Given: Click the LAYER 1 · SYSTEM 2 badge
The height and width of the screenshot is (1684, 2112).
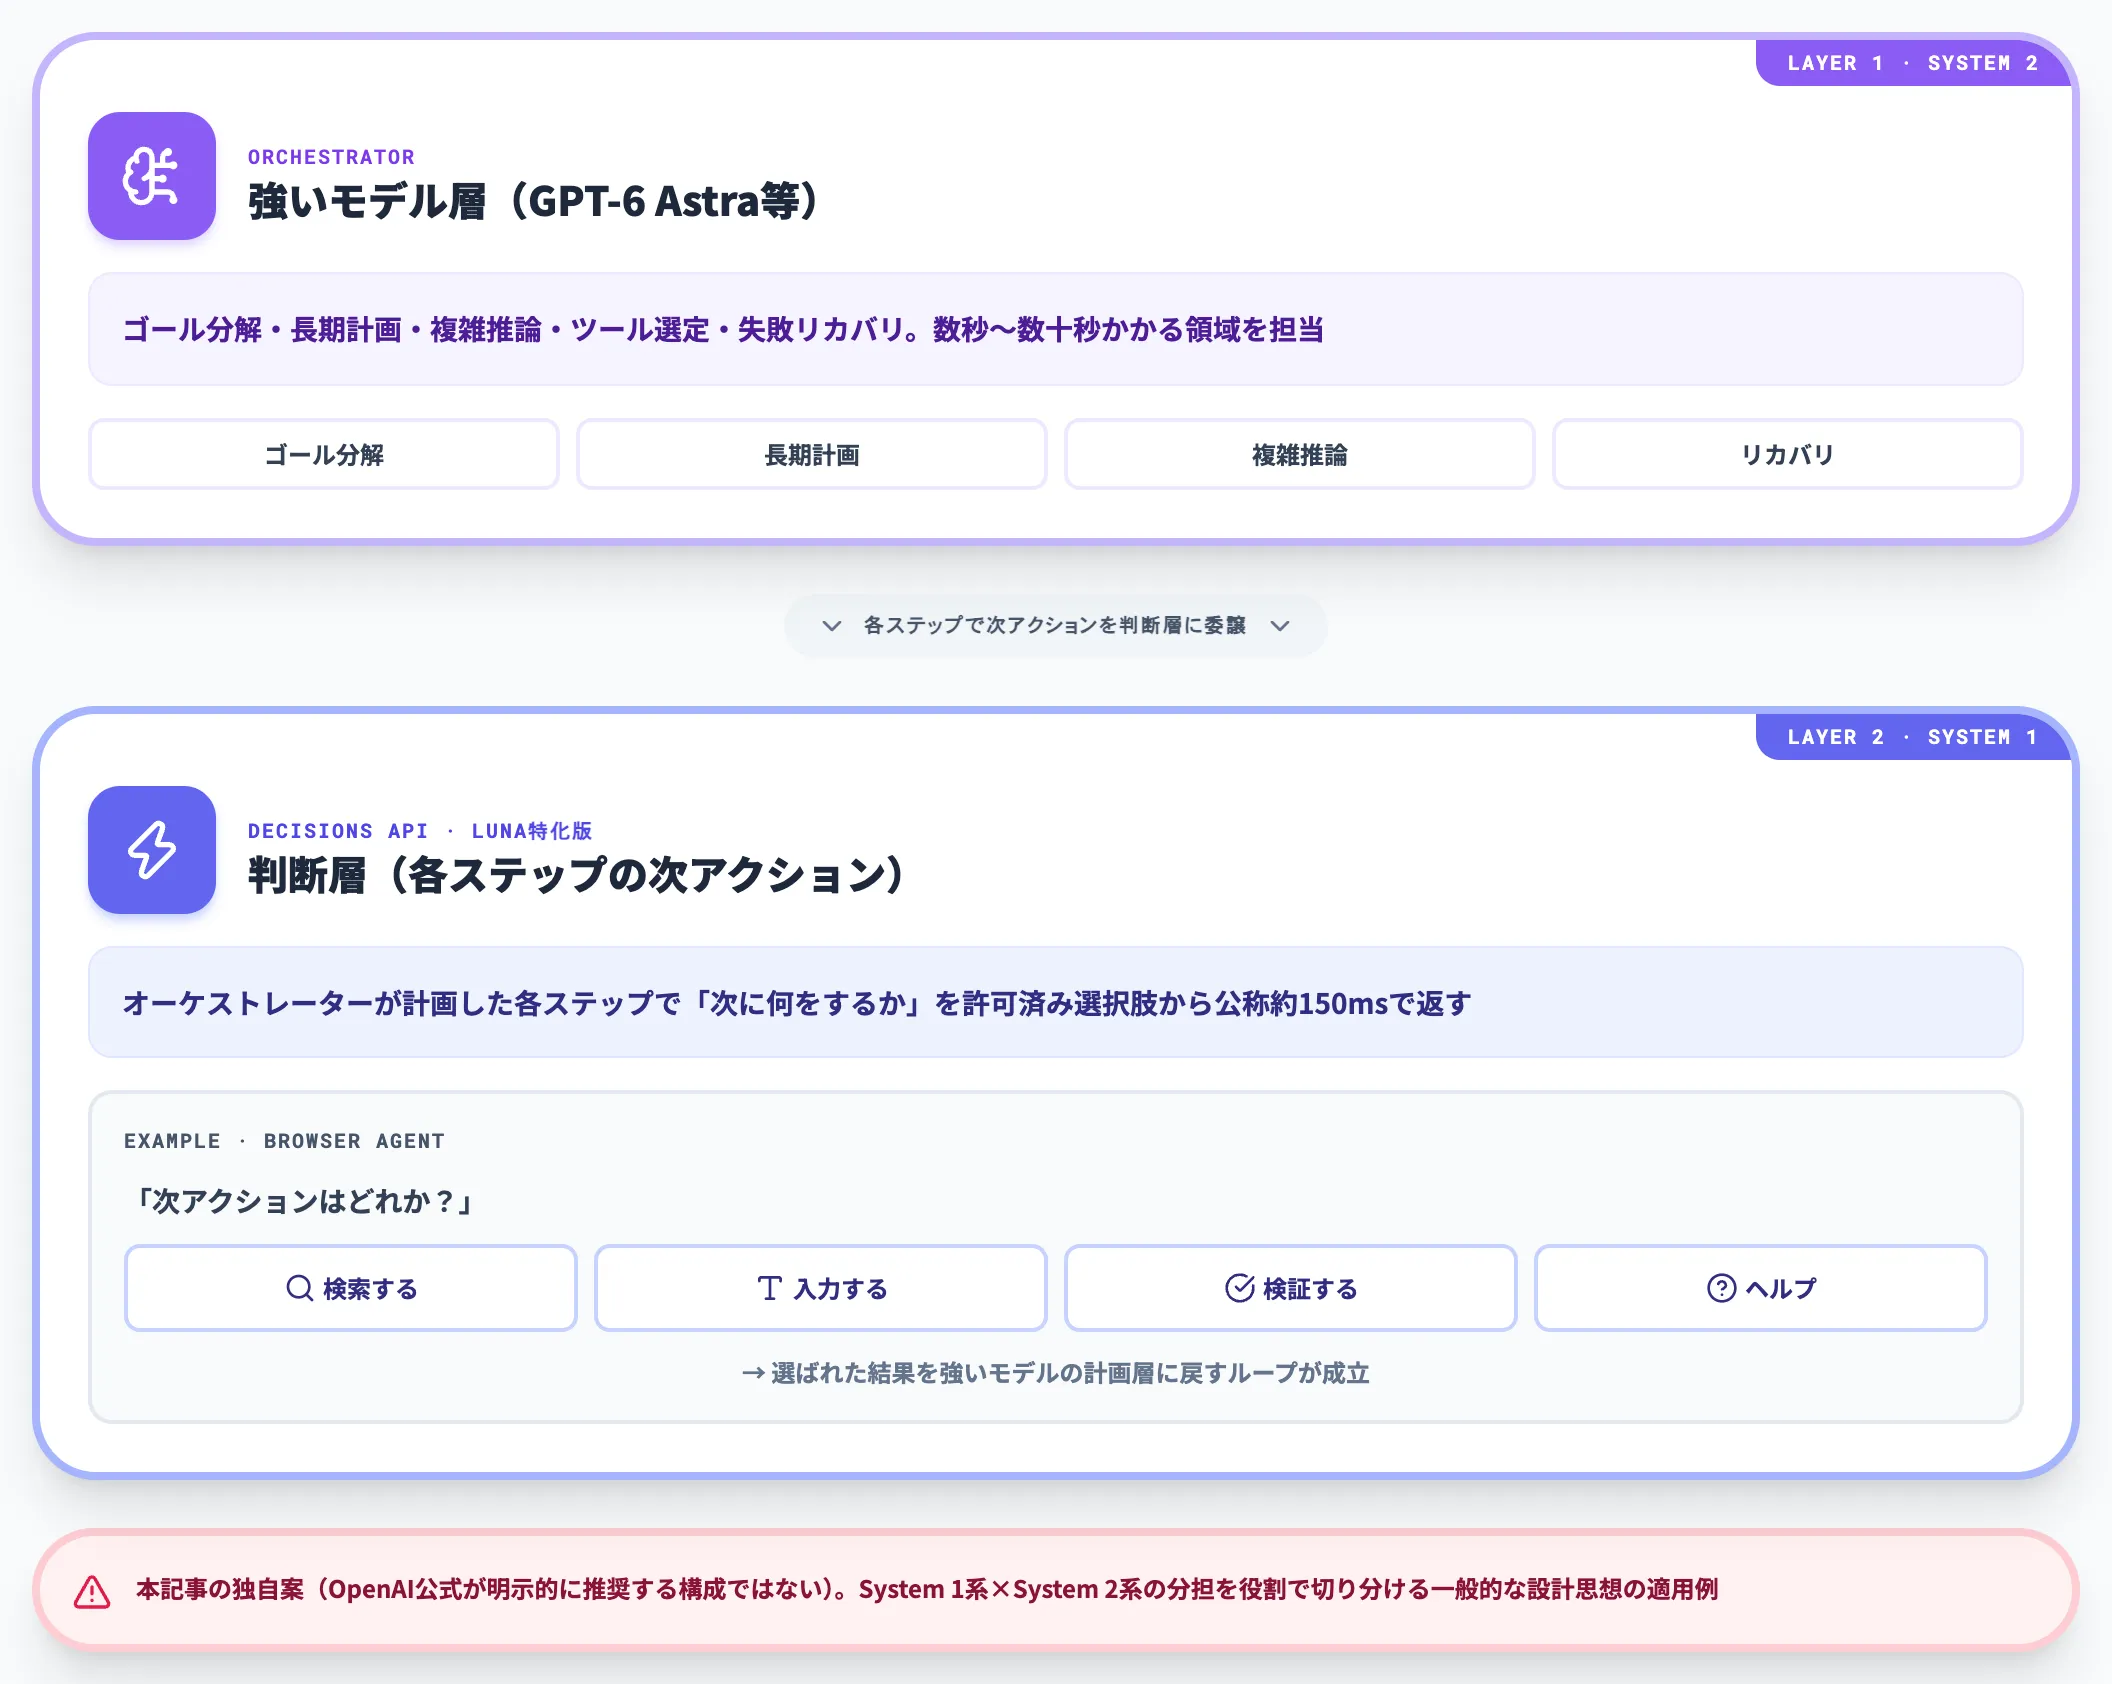Looking at the screenshot, I should pos(1912,63).
